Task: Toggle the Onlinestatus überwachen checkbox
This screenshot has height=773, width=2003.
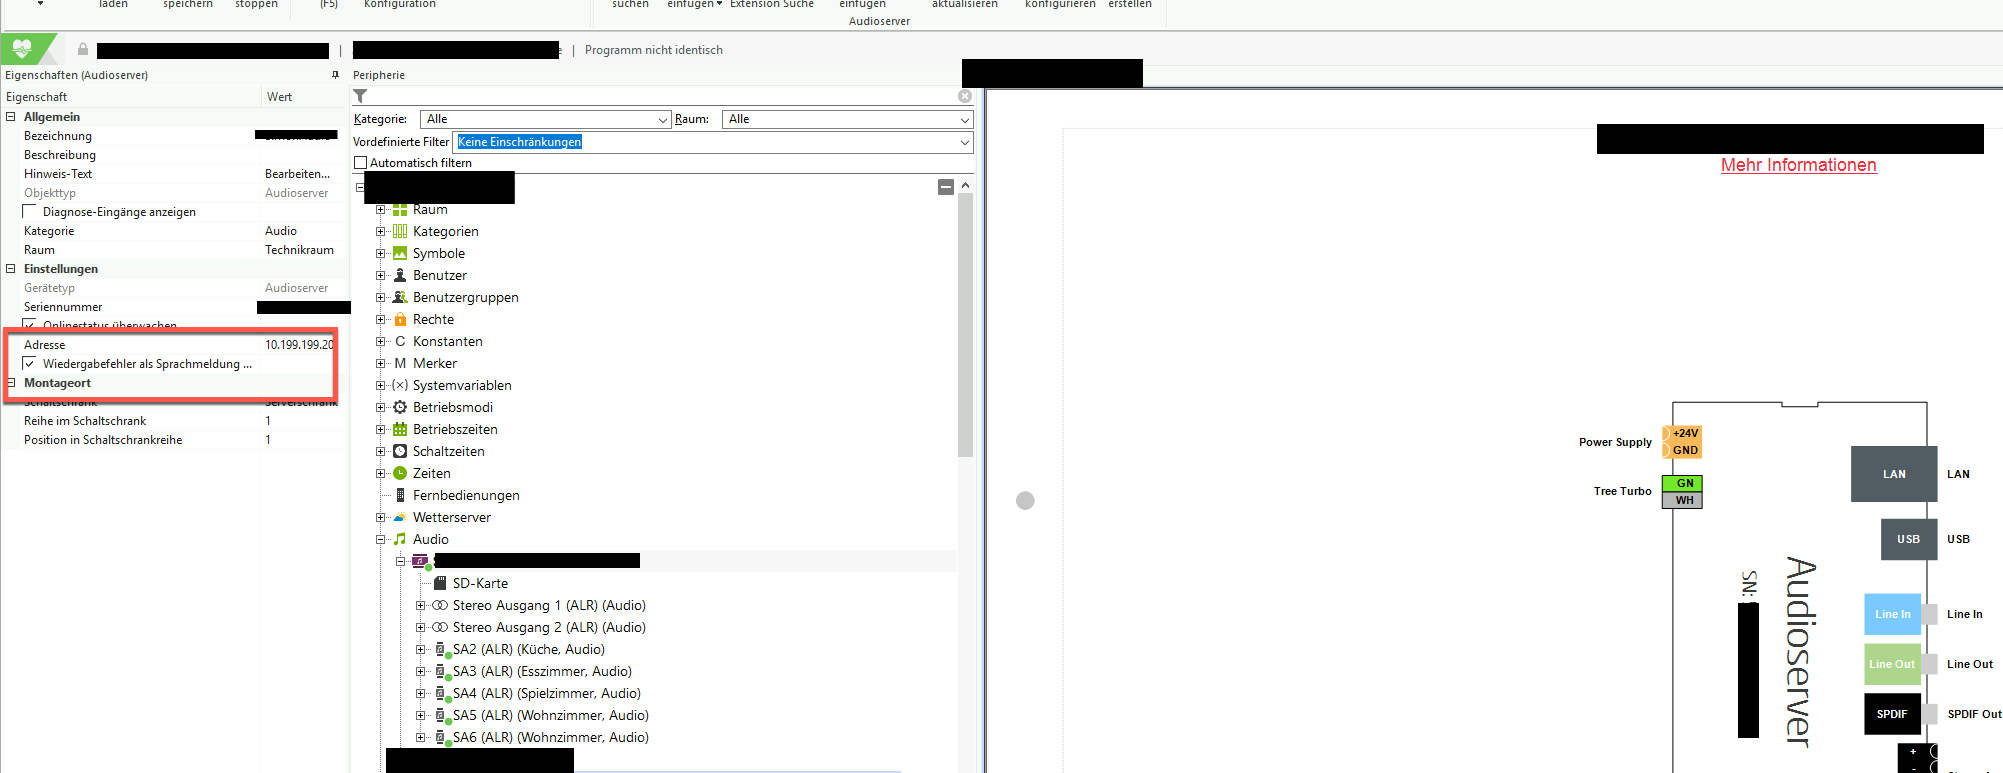Action: point(30,325)
